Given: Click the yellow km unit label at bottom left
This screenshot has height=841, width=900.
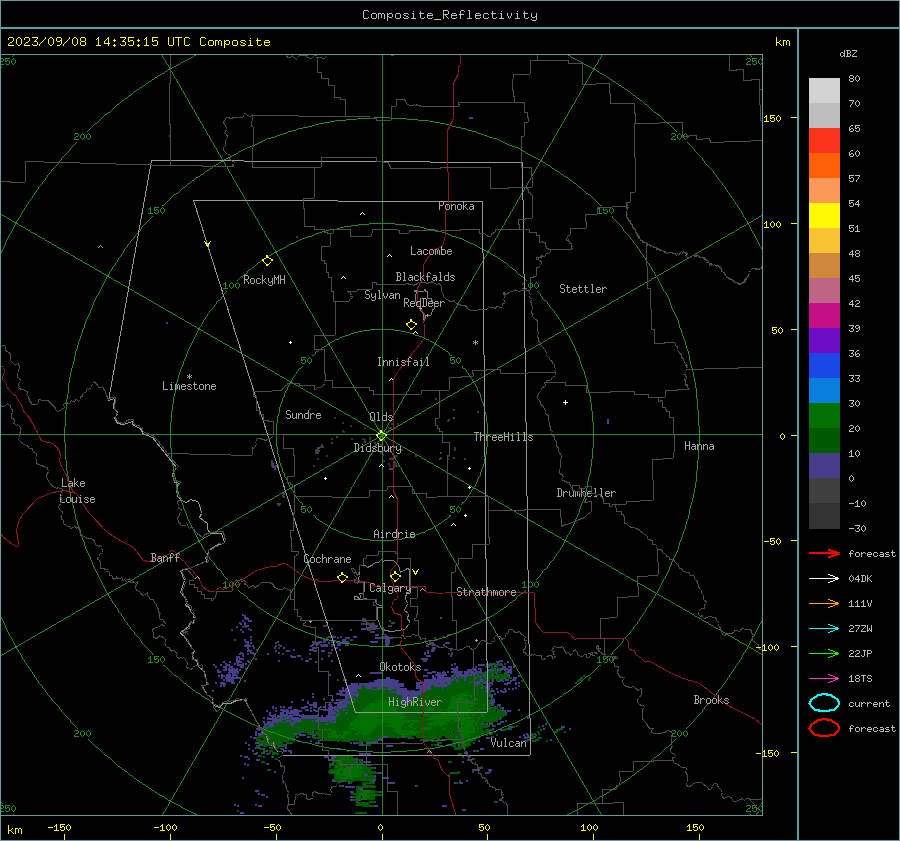Looking at the screenshot, I should point(14,830).
